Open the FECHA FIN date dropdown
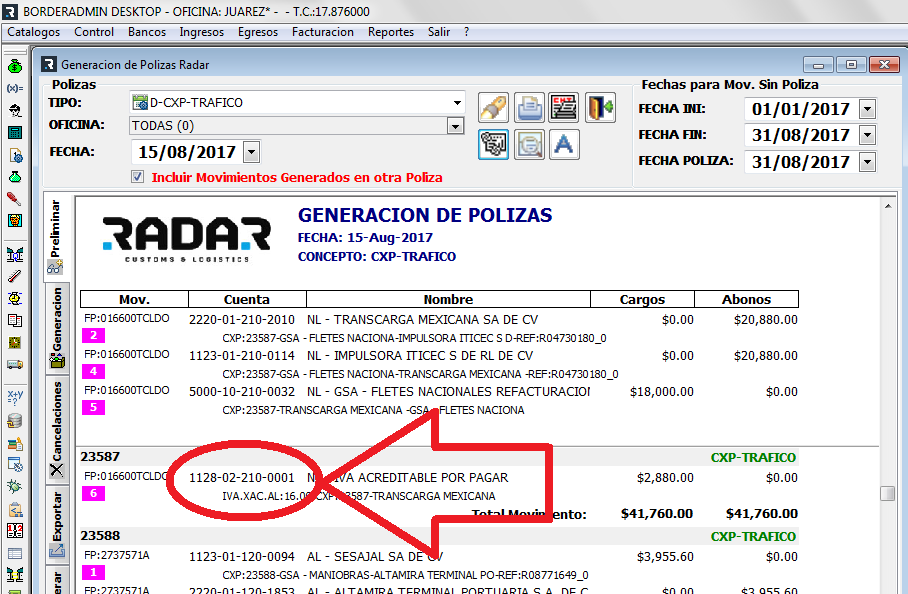 click(867, 135)
